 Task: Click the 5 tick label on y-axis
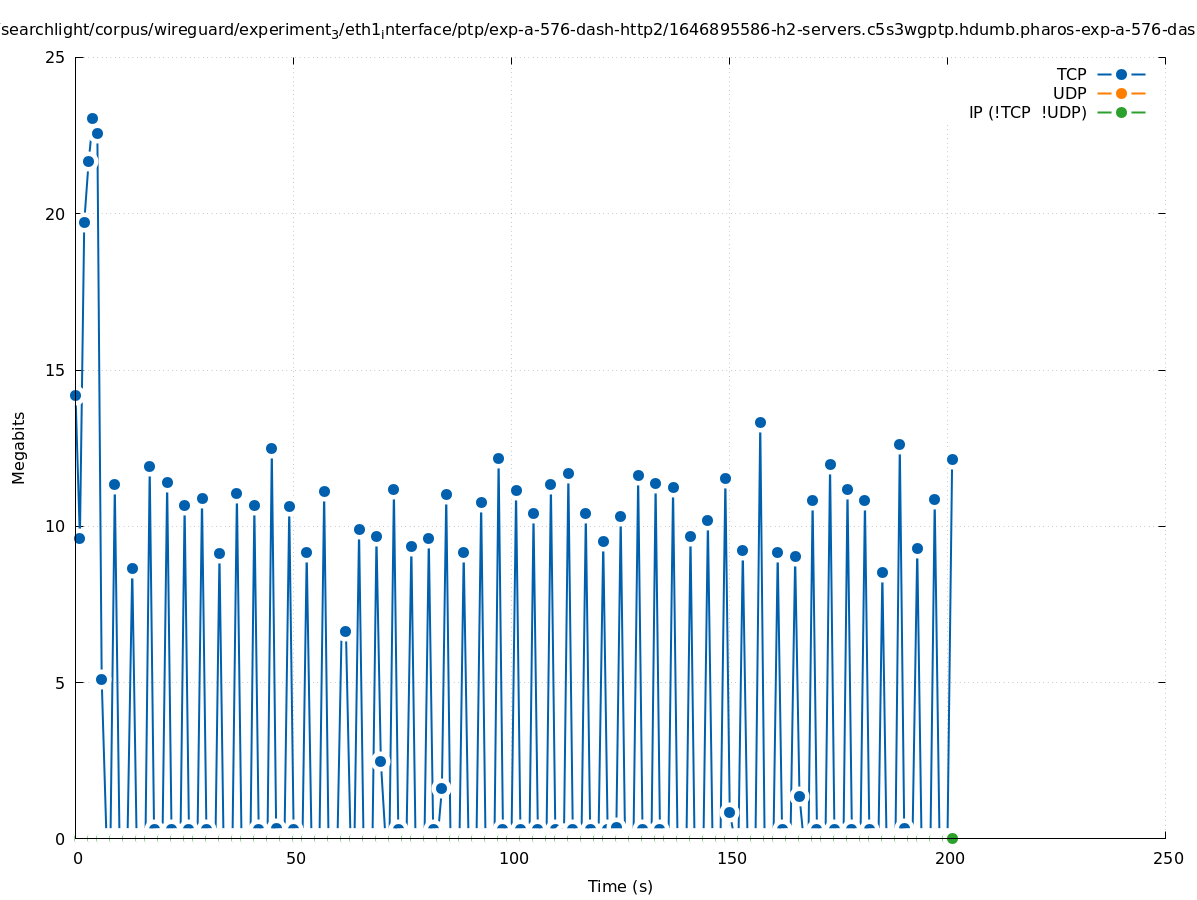[60, 683]
